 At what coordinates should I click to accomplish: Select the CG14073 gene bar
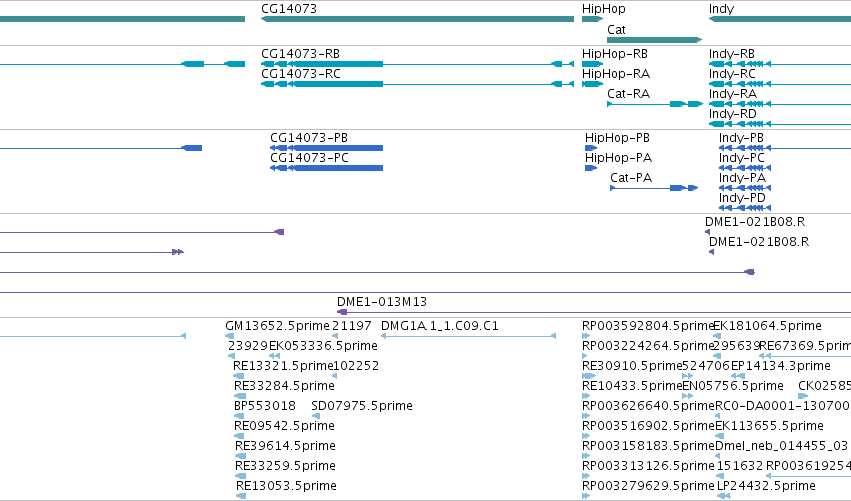click(417, 19)
